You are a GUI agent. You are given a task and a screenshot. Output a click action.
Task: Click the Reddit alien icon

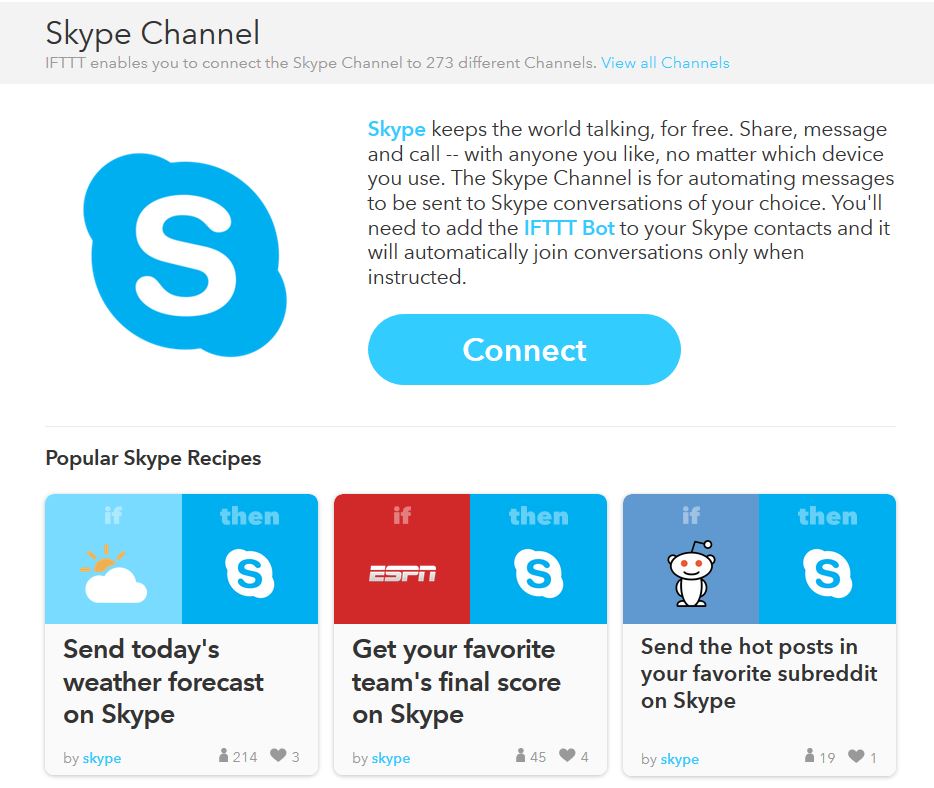tap(691, 573)
